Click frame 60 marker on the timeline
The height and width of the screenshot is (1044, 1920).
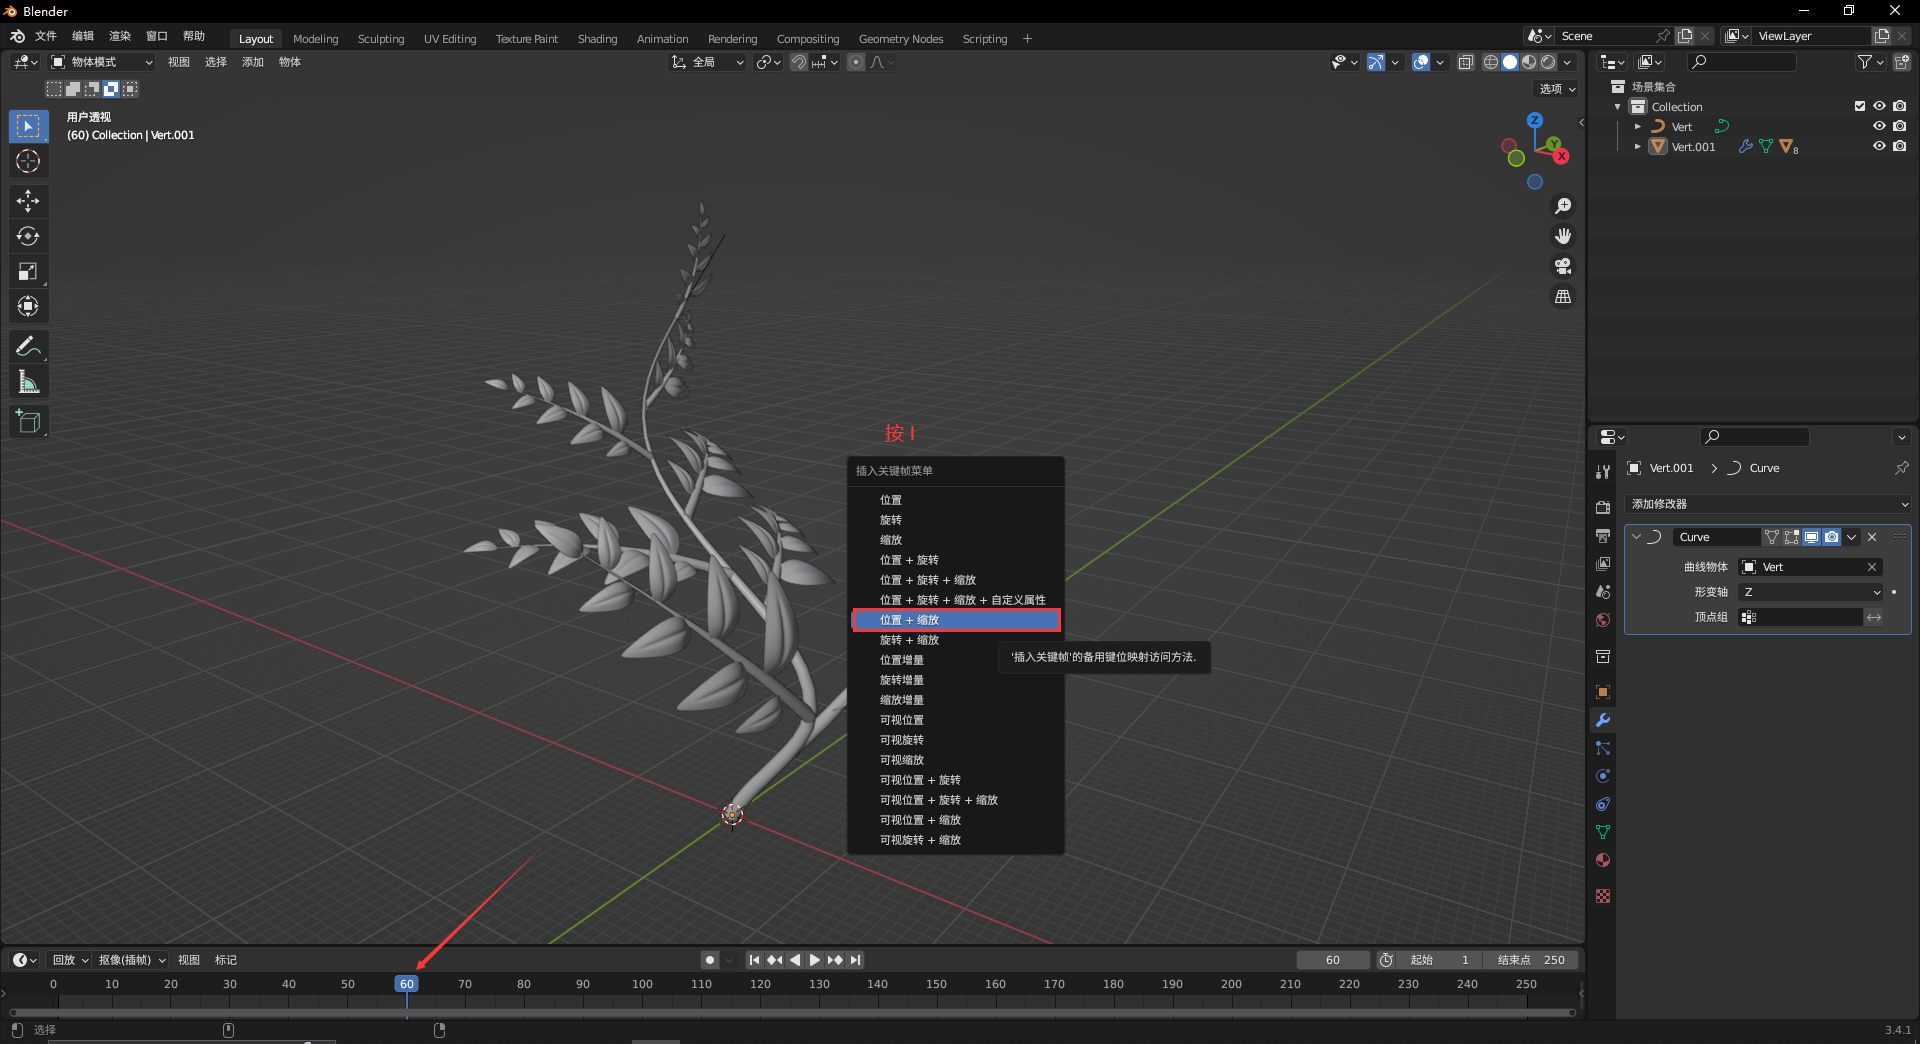point(406,984)
